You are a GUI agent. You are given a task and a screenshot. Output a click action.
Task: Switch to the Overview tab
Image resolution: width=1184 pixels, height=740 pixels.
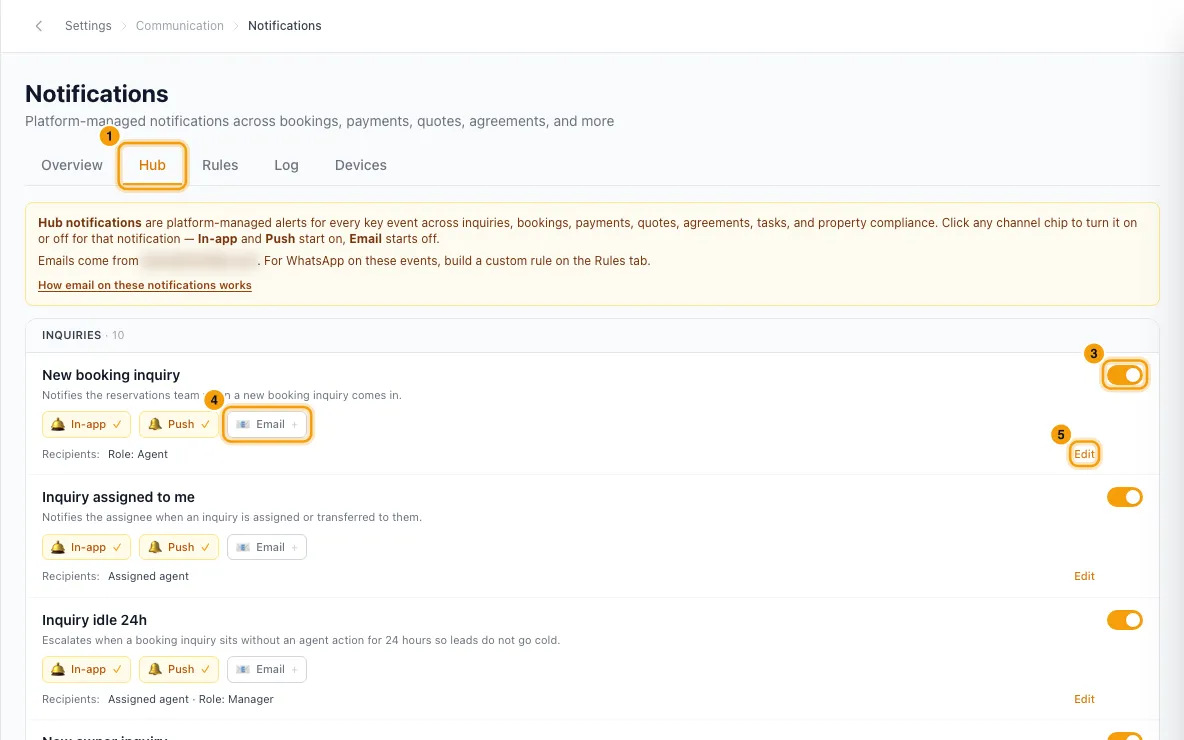click(x=72, y=165)
